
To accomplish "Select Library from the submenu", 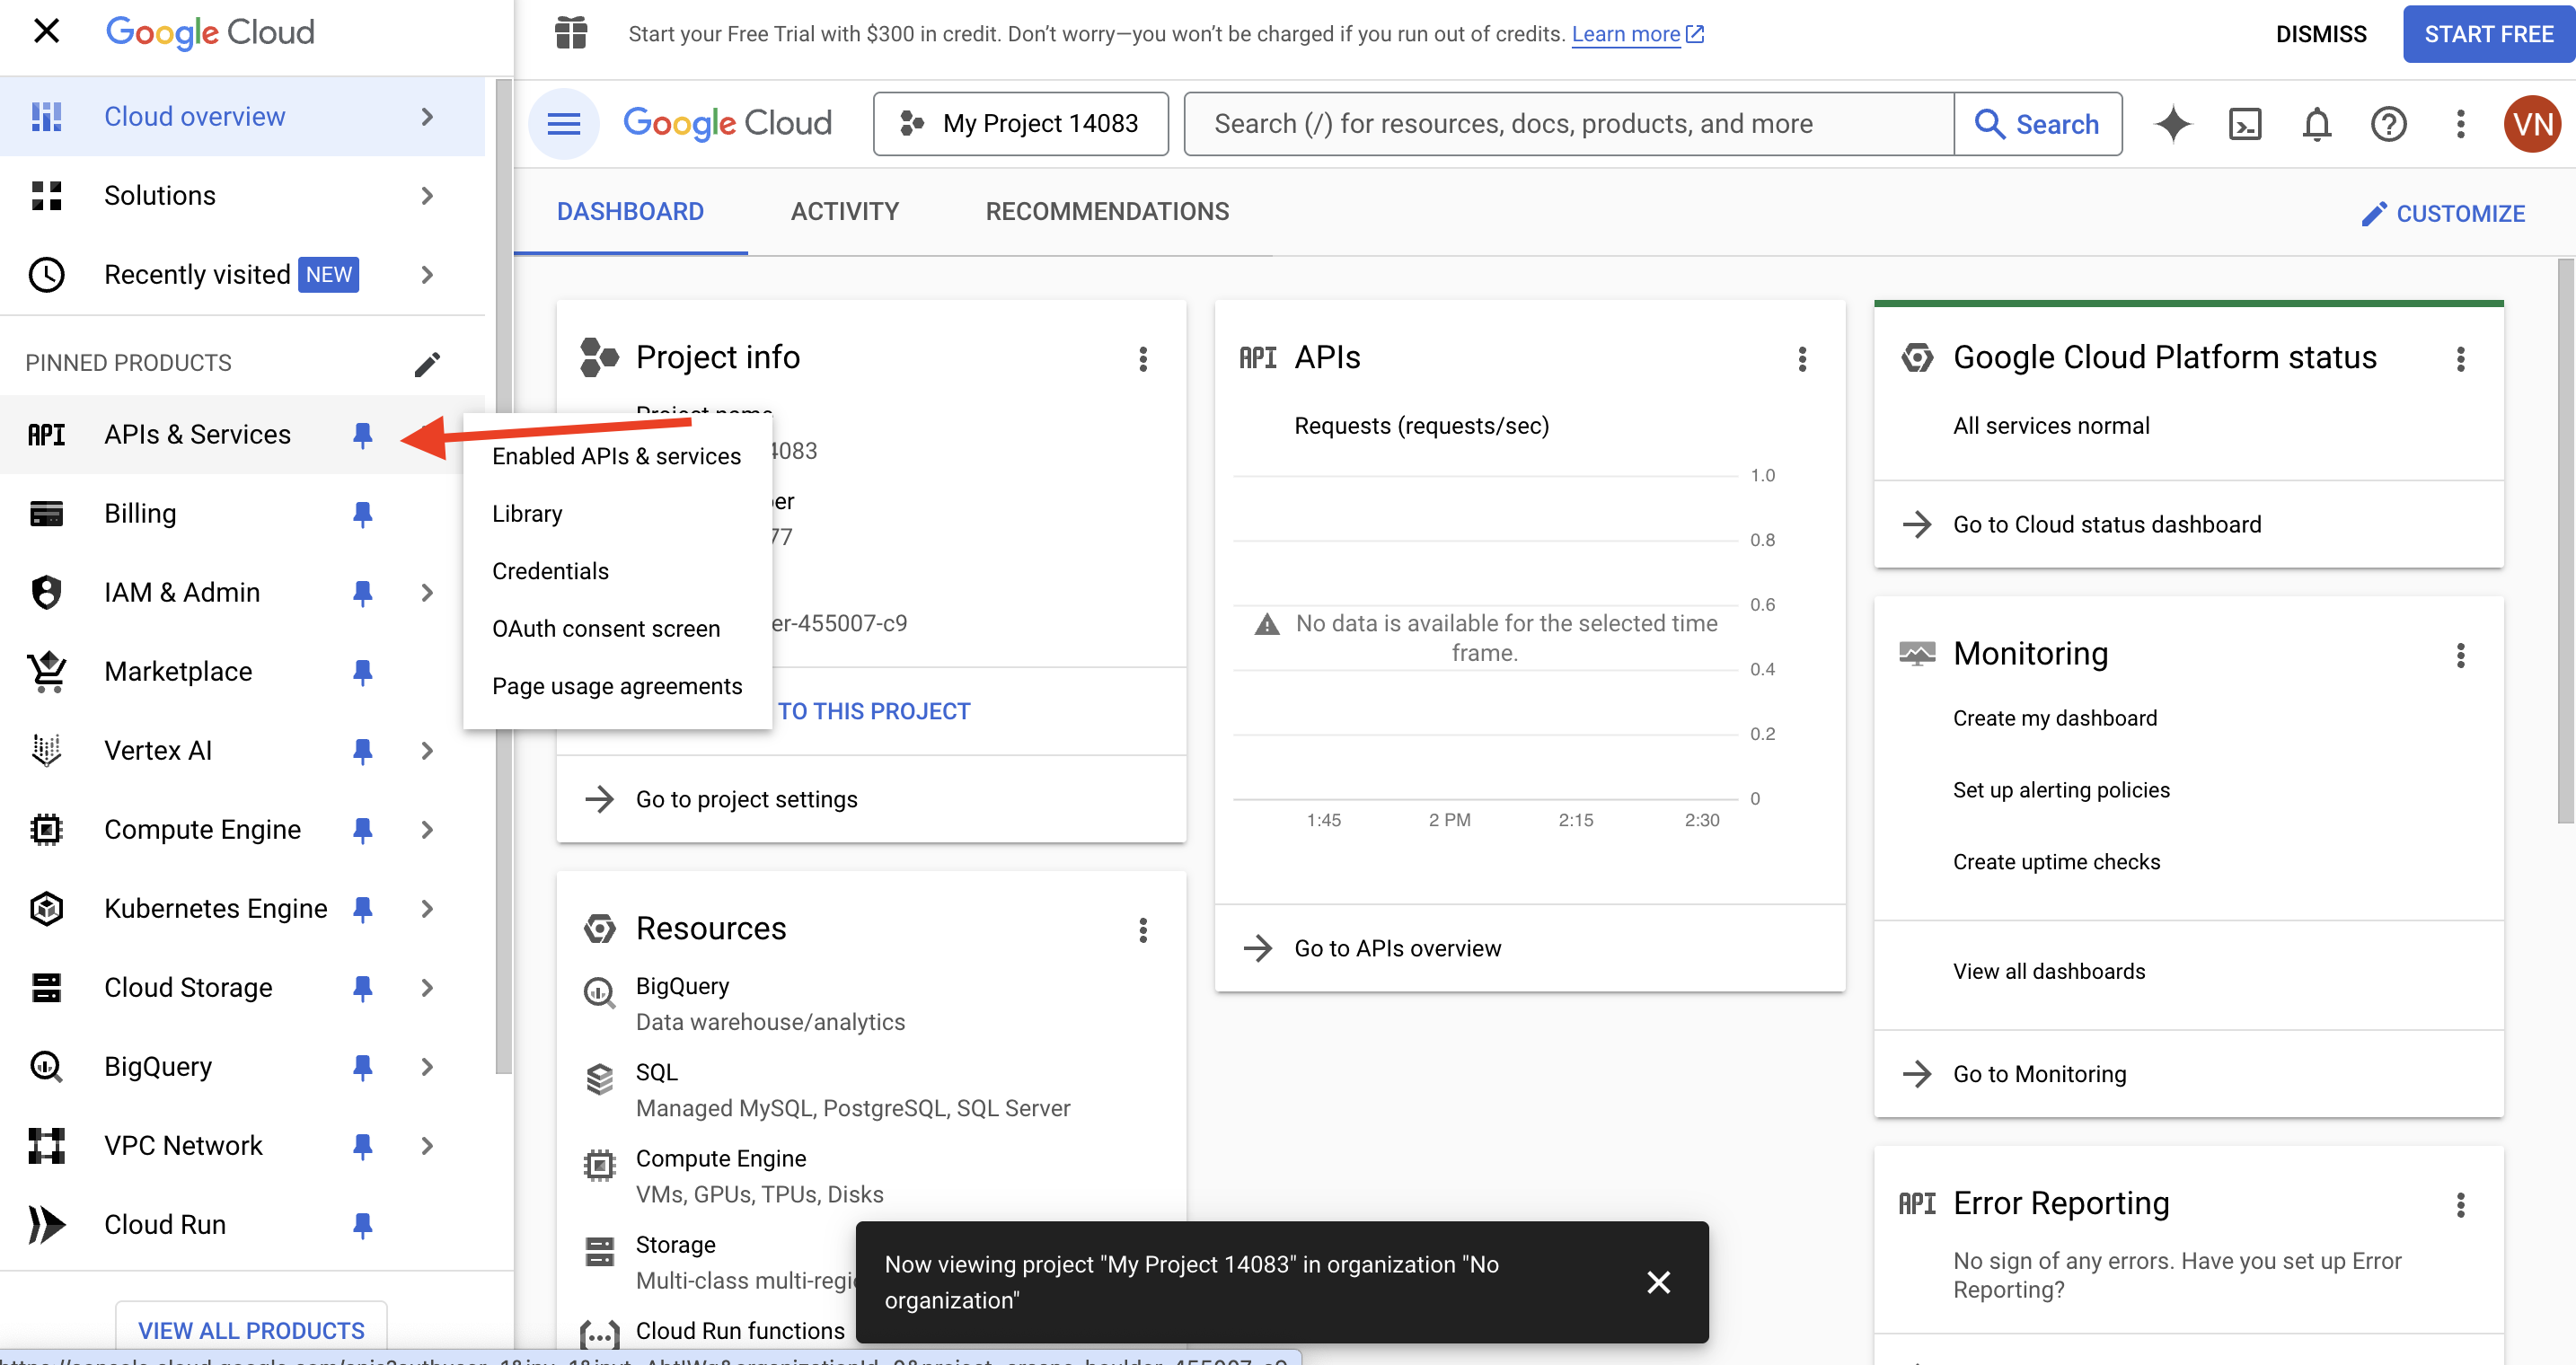I will (616, 514).
